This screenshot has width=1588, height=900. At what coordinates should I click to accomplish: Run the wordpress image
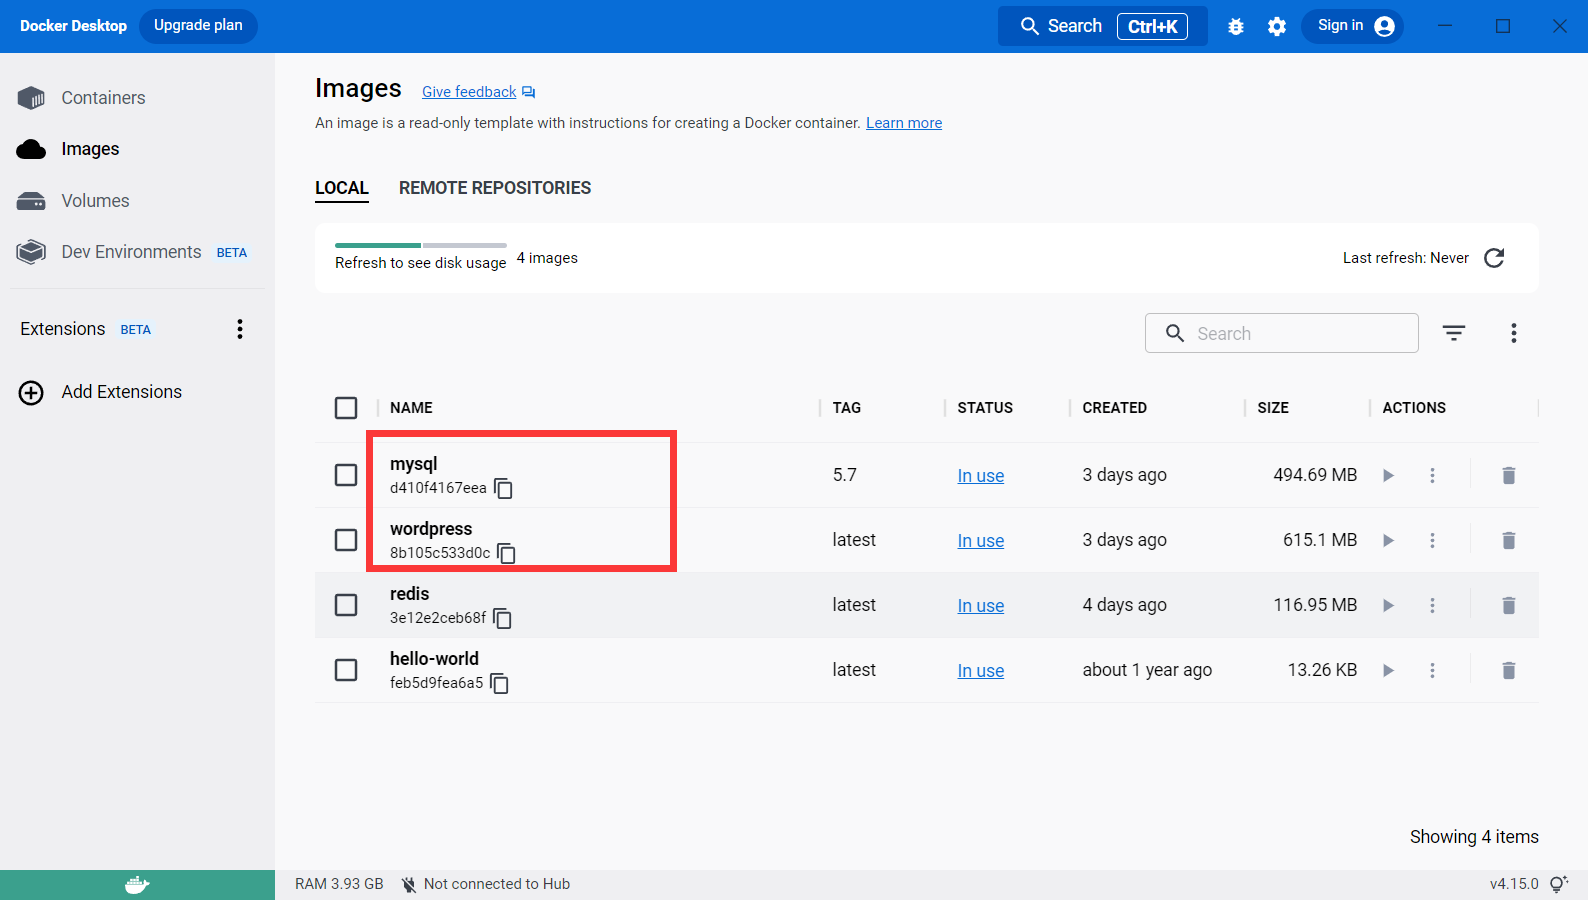[x=1388, y=541]
